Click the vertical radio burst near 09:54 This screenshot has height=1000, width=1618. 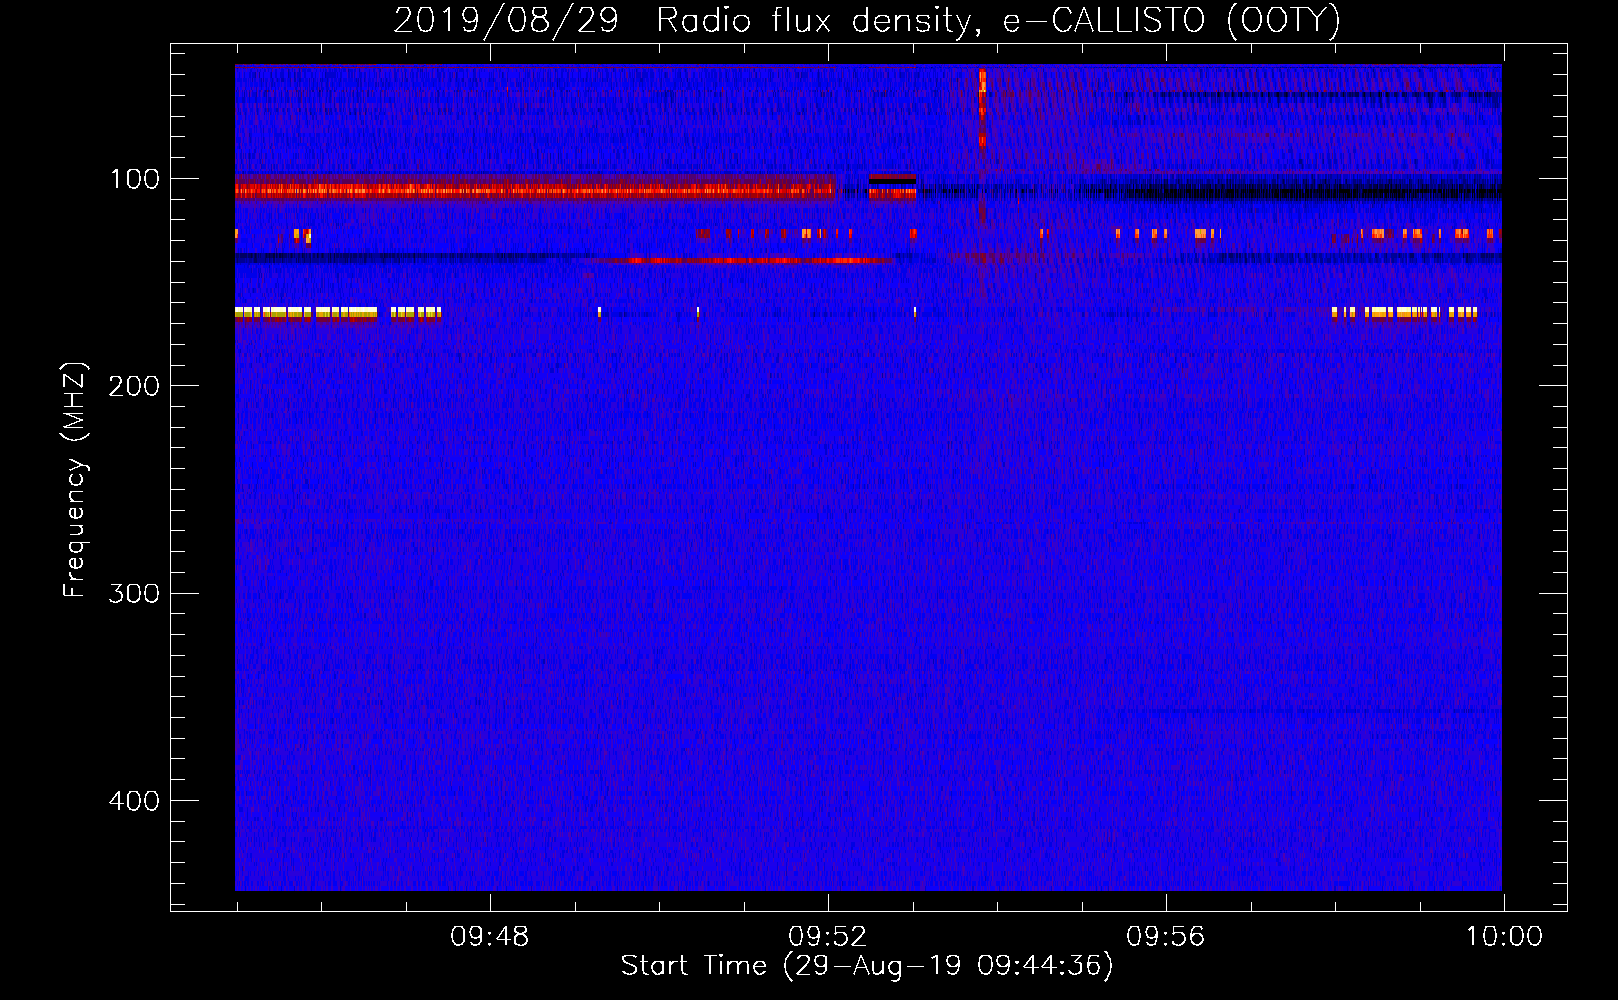click(x=982, y=110)
